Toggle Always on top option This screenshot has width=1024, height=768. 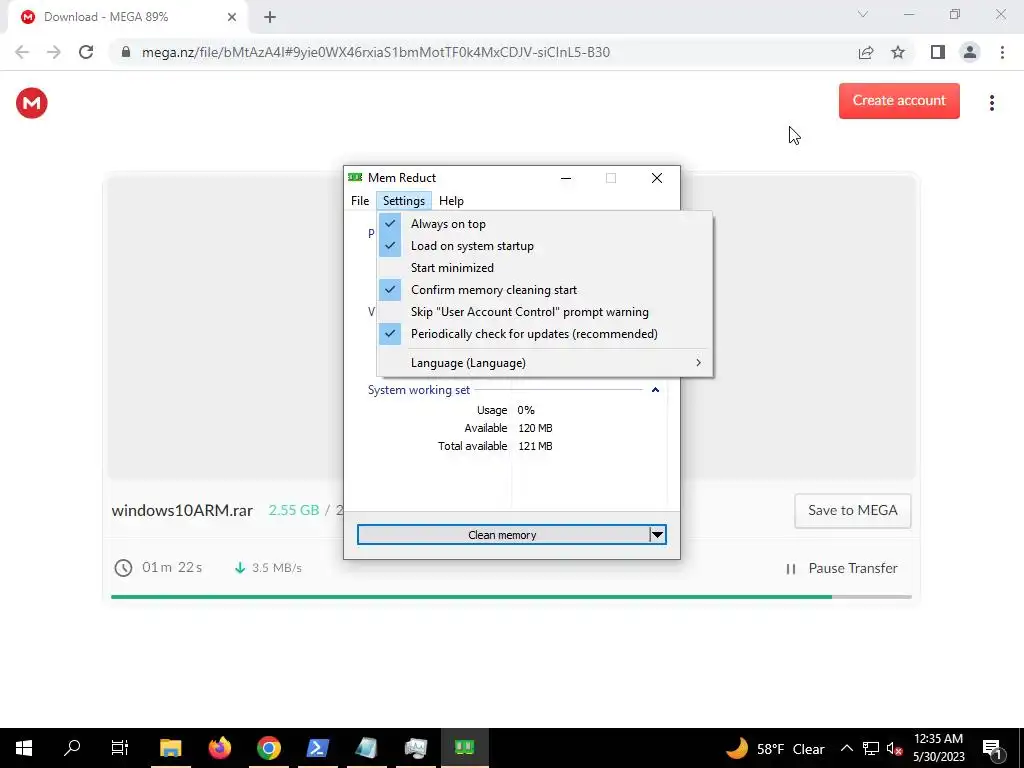pos(545,224)
